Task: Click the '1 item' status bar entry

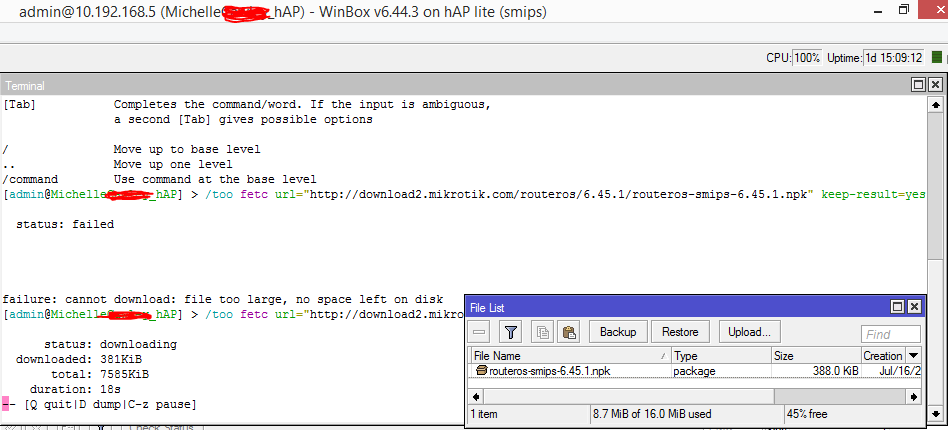Action: point(529,414)
